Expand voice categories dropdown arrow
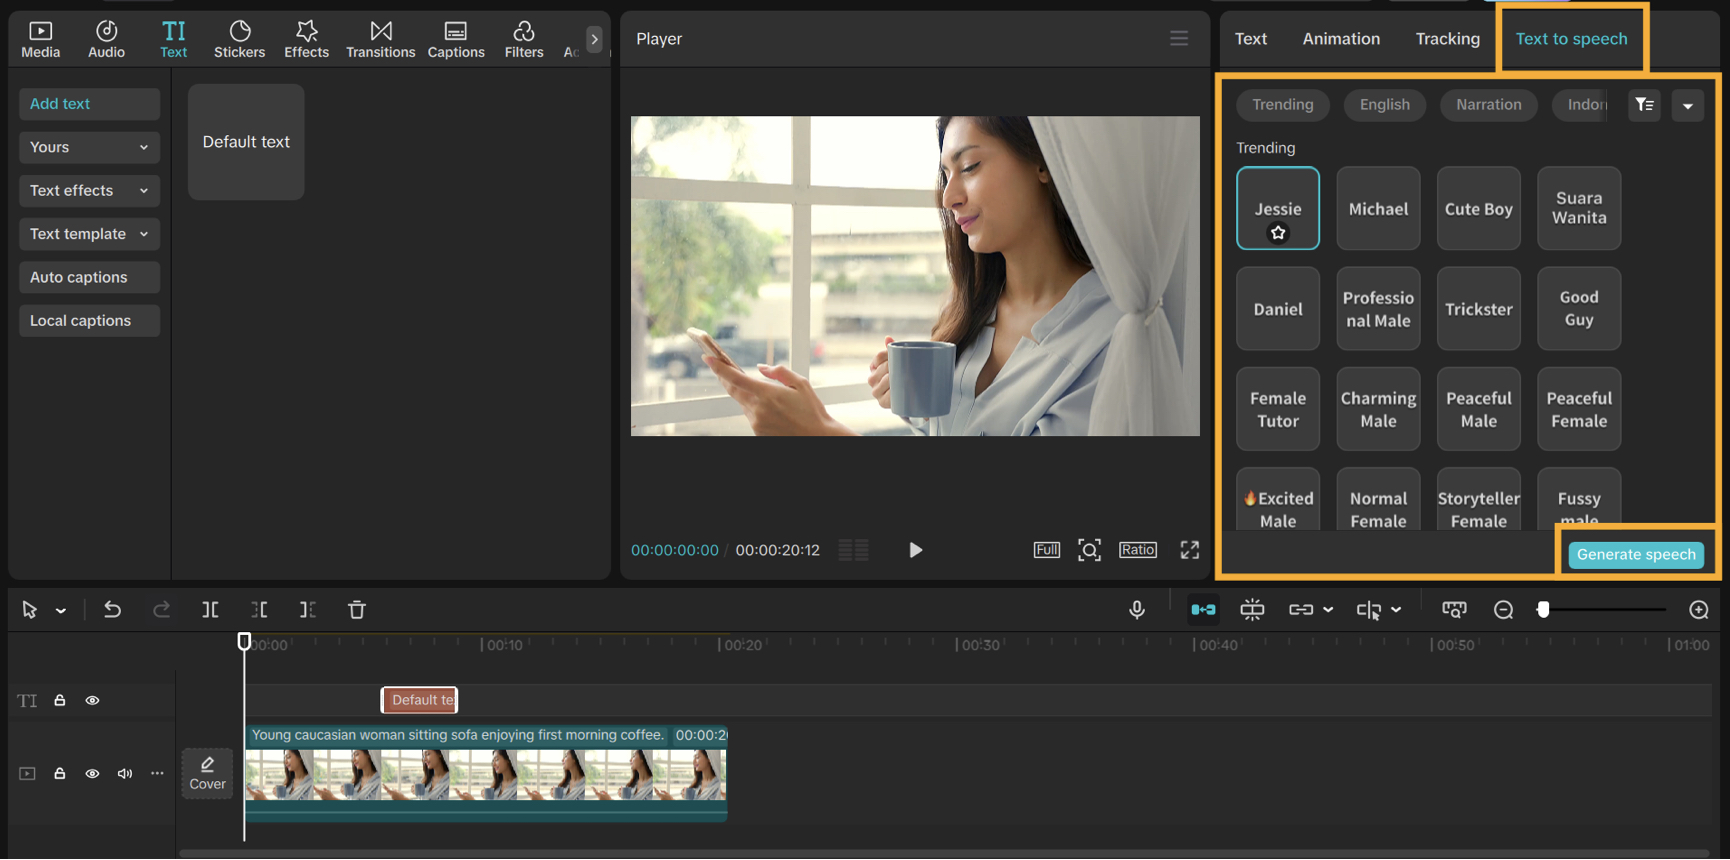Screen dimensions: 1730x860 click(x=1687, y=106)
